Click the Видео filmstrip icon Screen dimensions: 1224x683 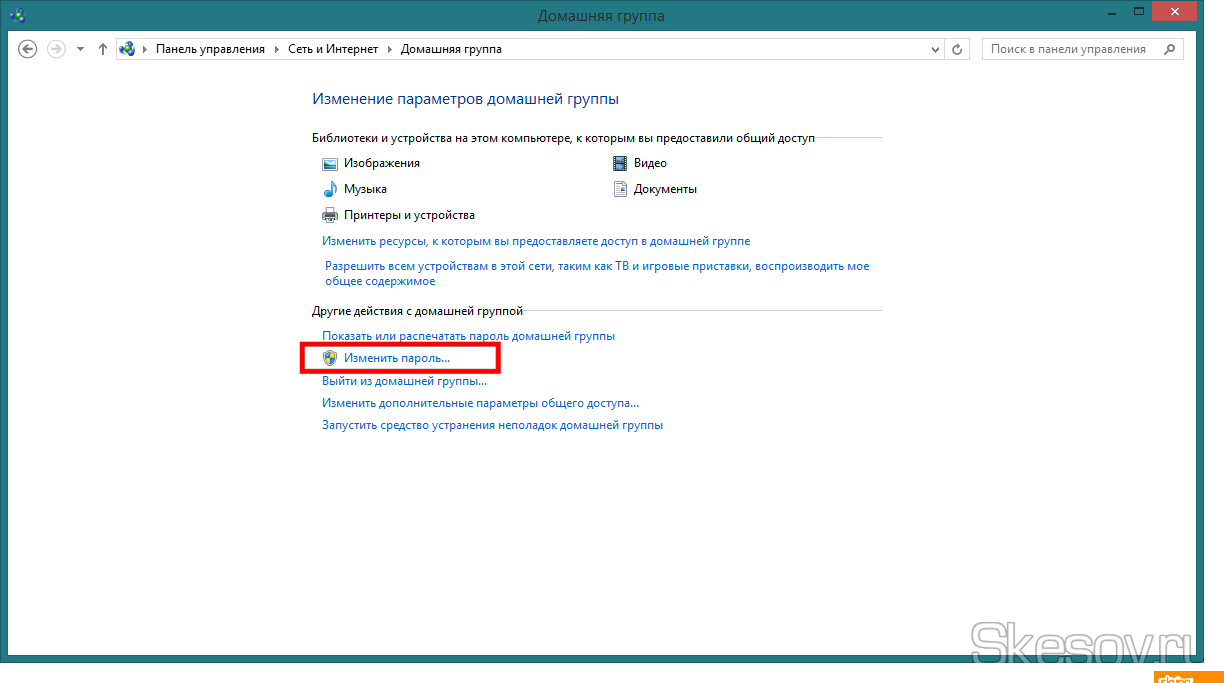point(620,163)
